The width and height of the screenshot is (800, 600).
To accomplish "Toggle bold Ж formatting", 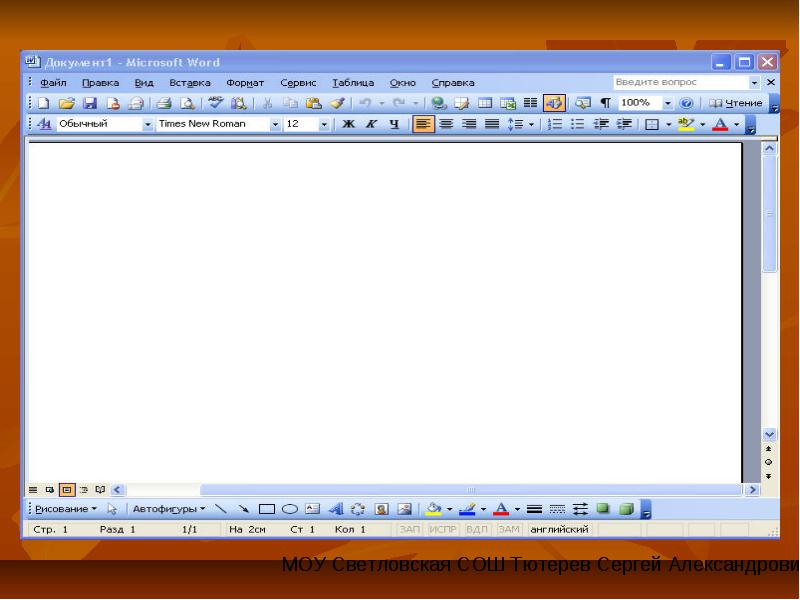I will (348, 124).
